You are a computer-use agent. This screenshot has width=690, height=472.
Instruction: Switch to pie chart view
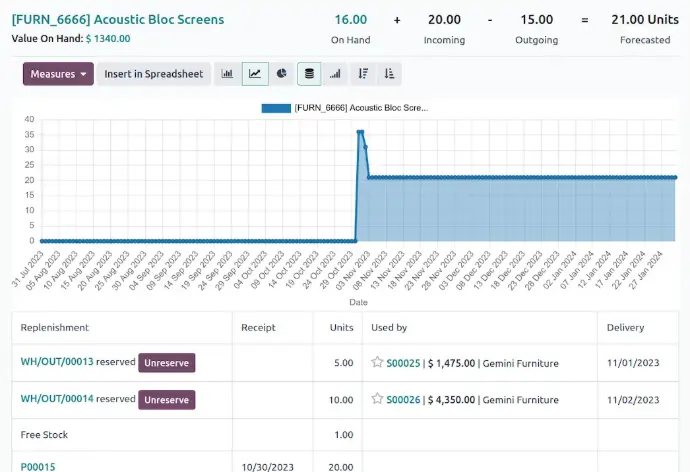[x=282, y=74]
